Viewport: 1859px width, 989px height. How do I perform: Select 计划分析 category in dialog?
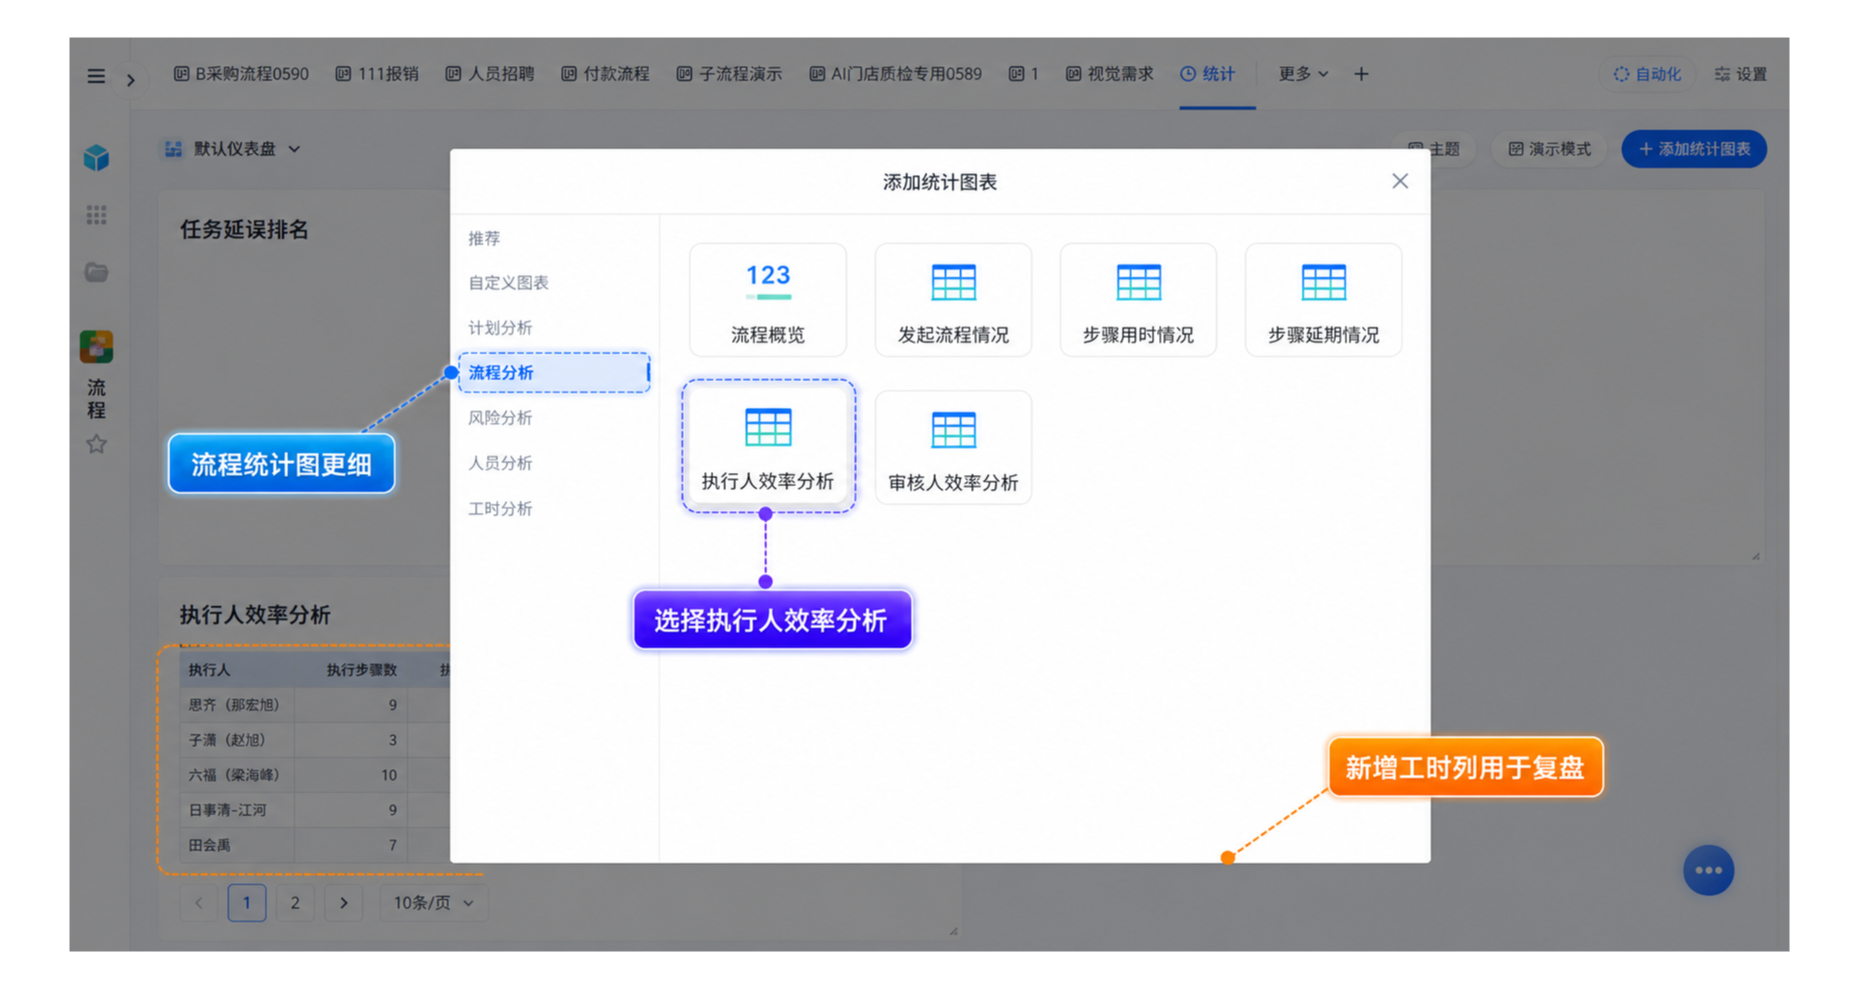500,328
